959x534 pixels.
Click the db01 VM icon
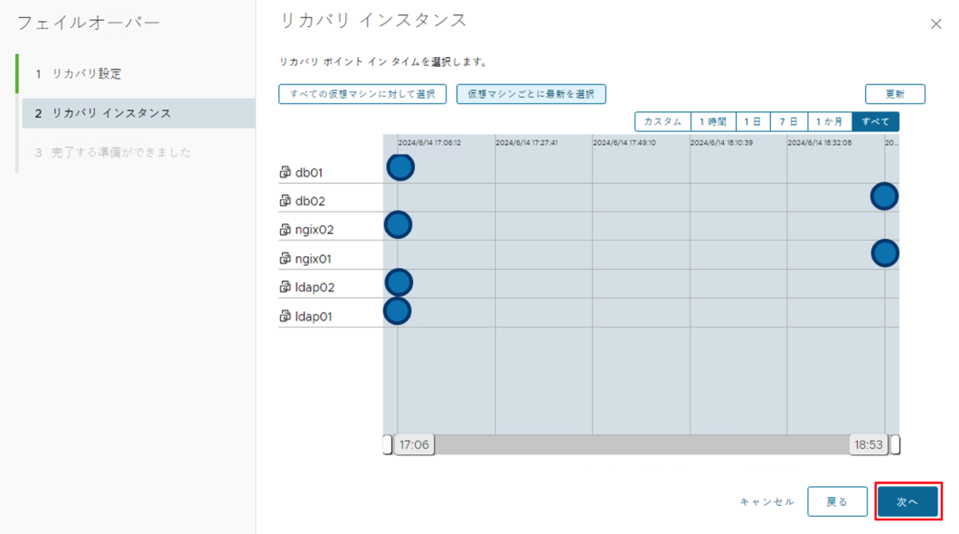point(285,172)
